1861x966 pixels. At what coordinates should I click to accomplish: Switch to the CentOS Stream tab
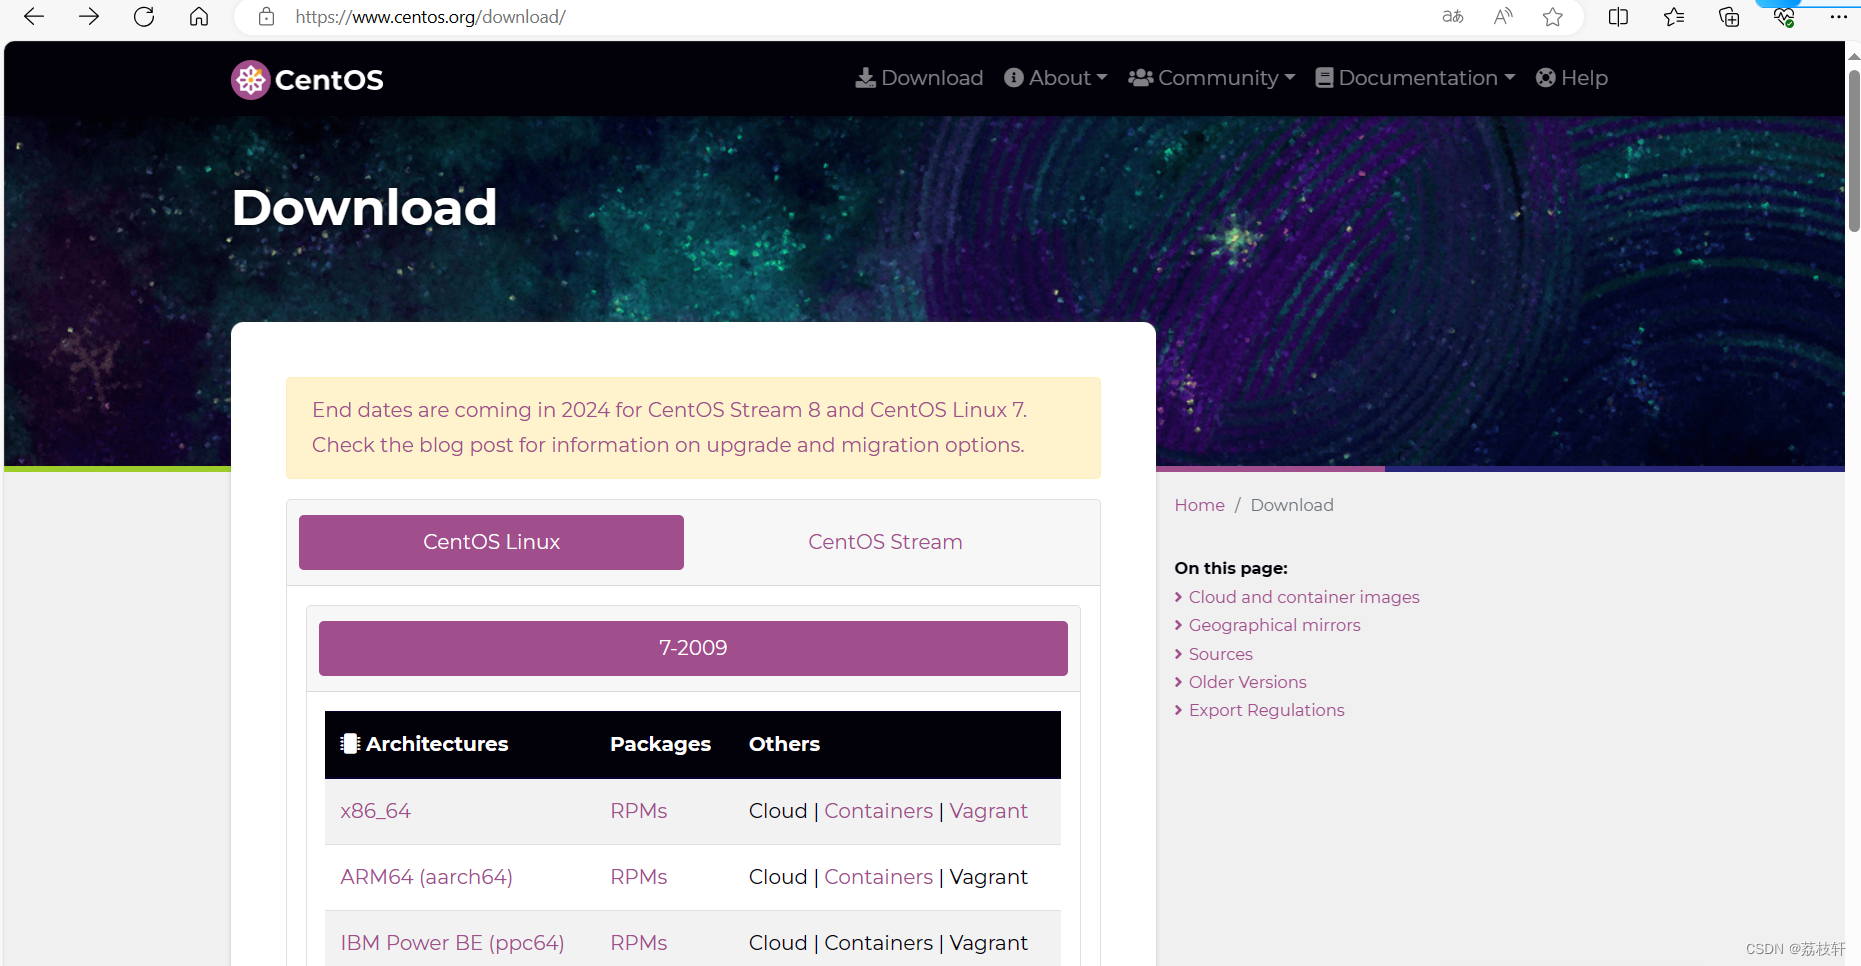coord(885,542)
